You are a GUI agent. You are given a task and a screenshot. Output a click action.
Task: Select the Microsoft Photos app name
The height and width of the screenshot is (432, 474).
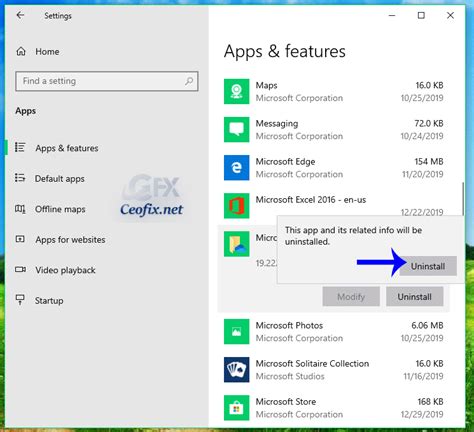(x=289, y=325)
